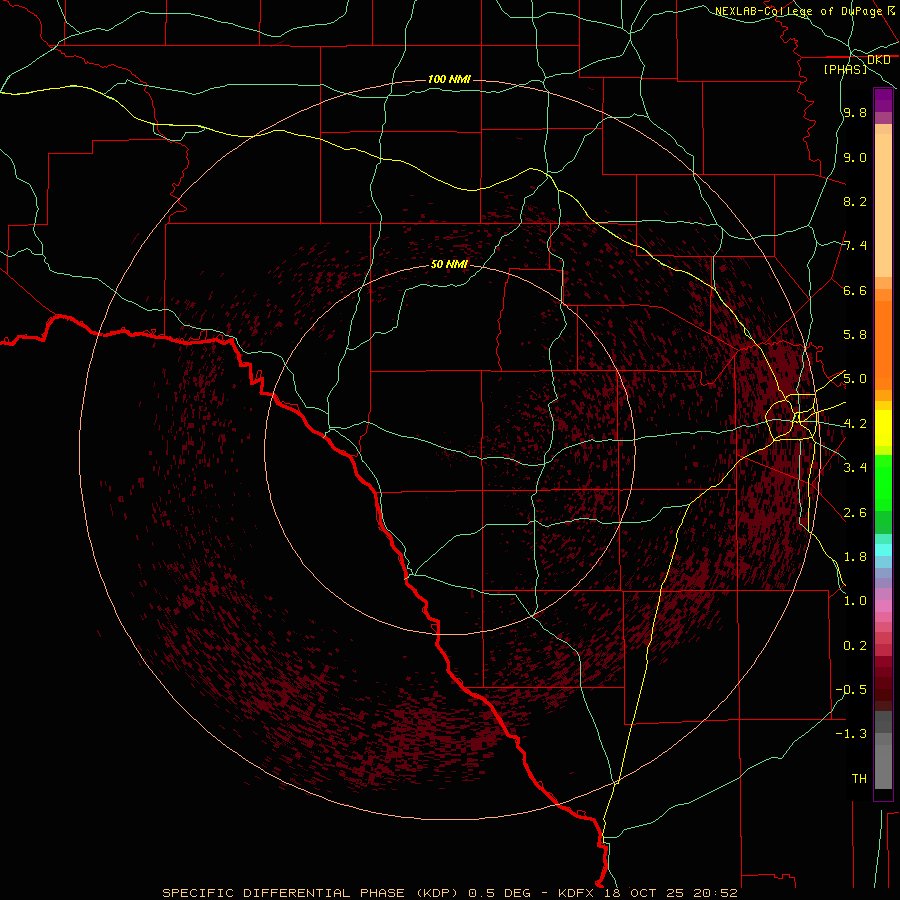900x900 pixels.
Task: Click the -0.5 value on the scale
Action: [x=851, y=689]
